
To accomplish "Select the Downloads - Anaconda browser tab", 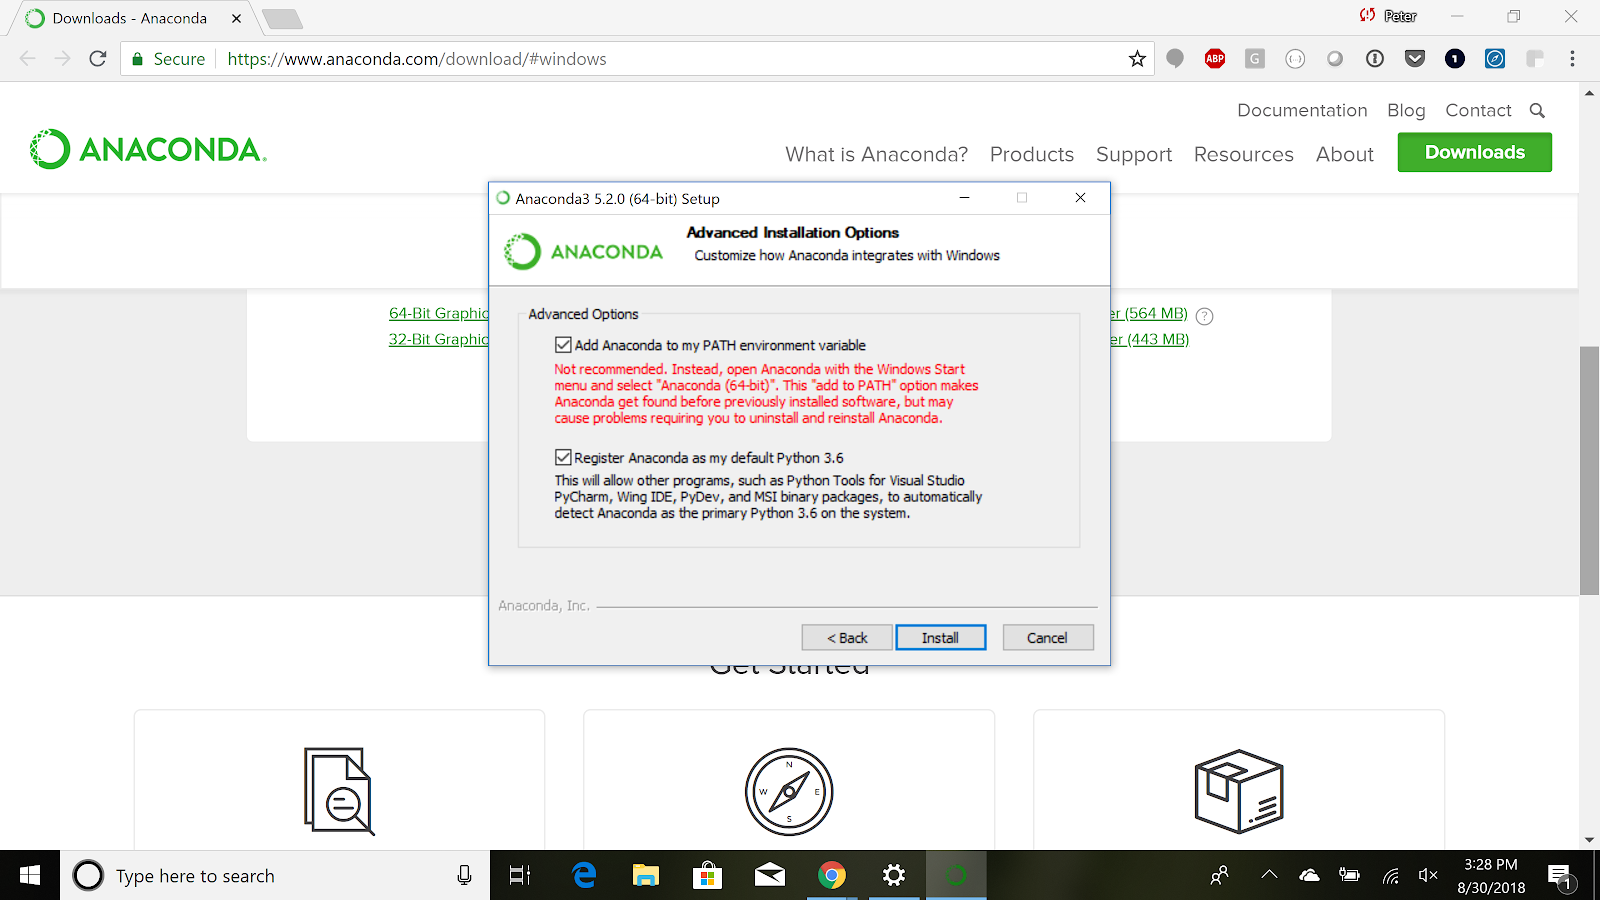I will 130,18.
